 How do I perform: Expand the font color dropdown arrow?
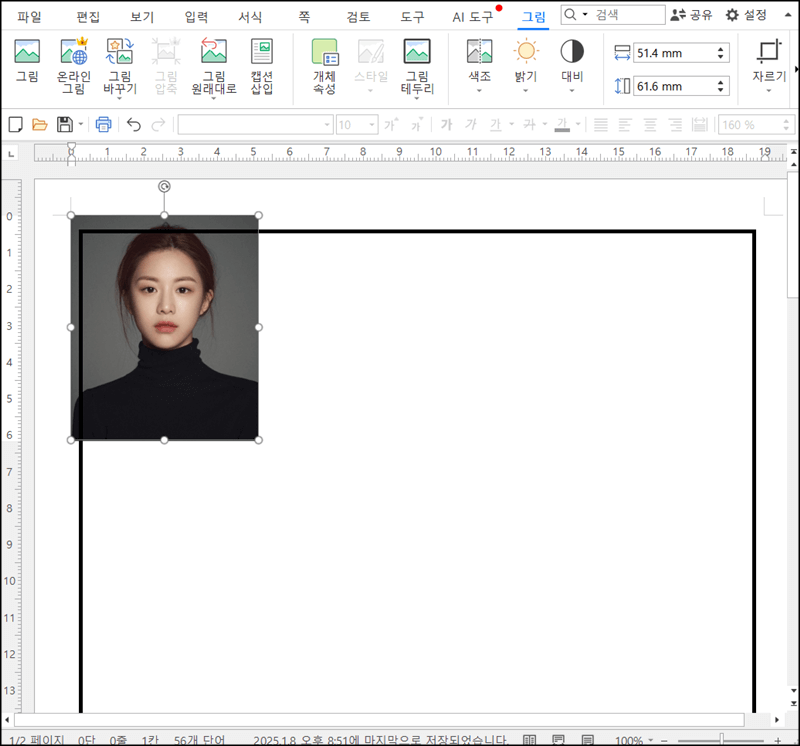(578, 124)
